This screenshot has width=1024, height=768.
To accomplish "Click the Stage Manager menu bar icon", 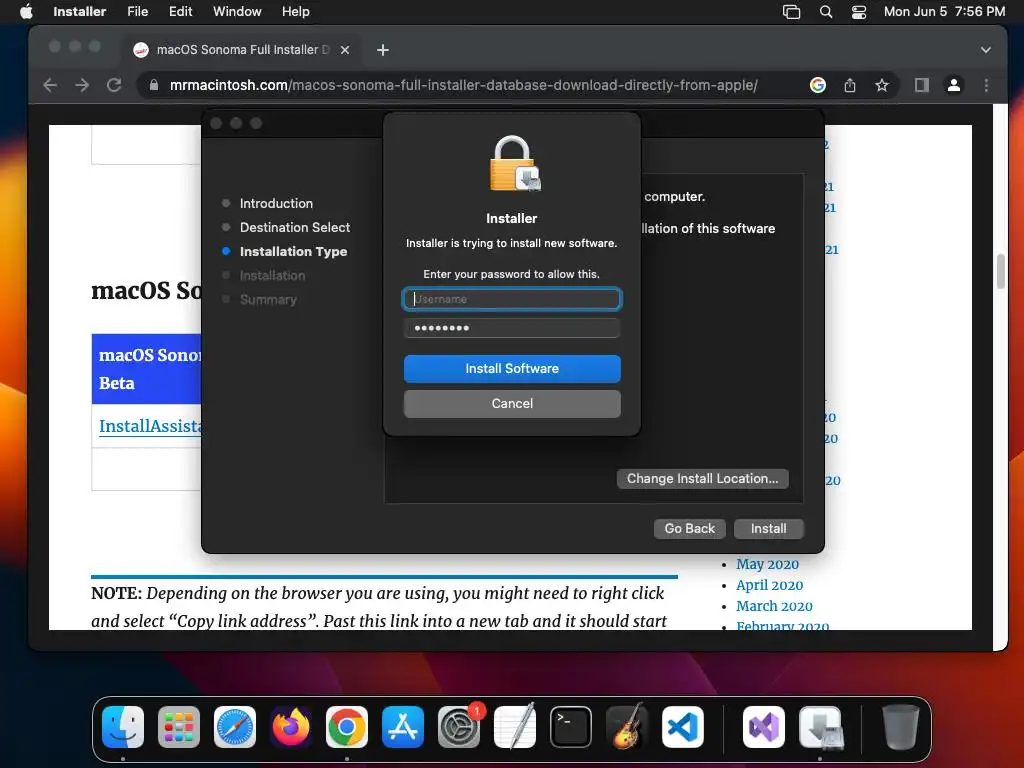I will click(792, 11).
